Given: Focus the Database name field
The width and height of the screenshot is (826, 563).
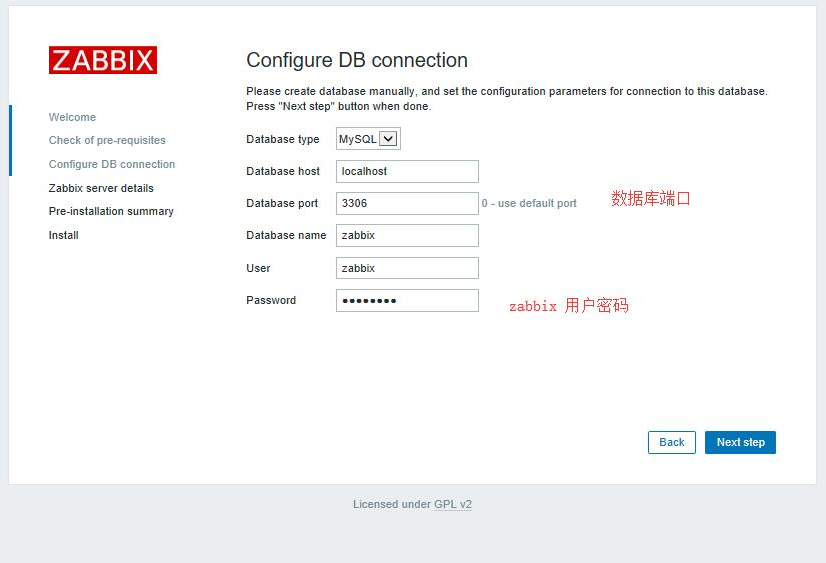Looking at the screenshot, I should point(407,235).
